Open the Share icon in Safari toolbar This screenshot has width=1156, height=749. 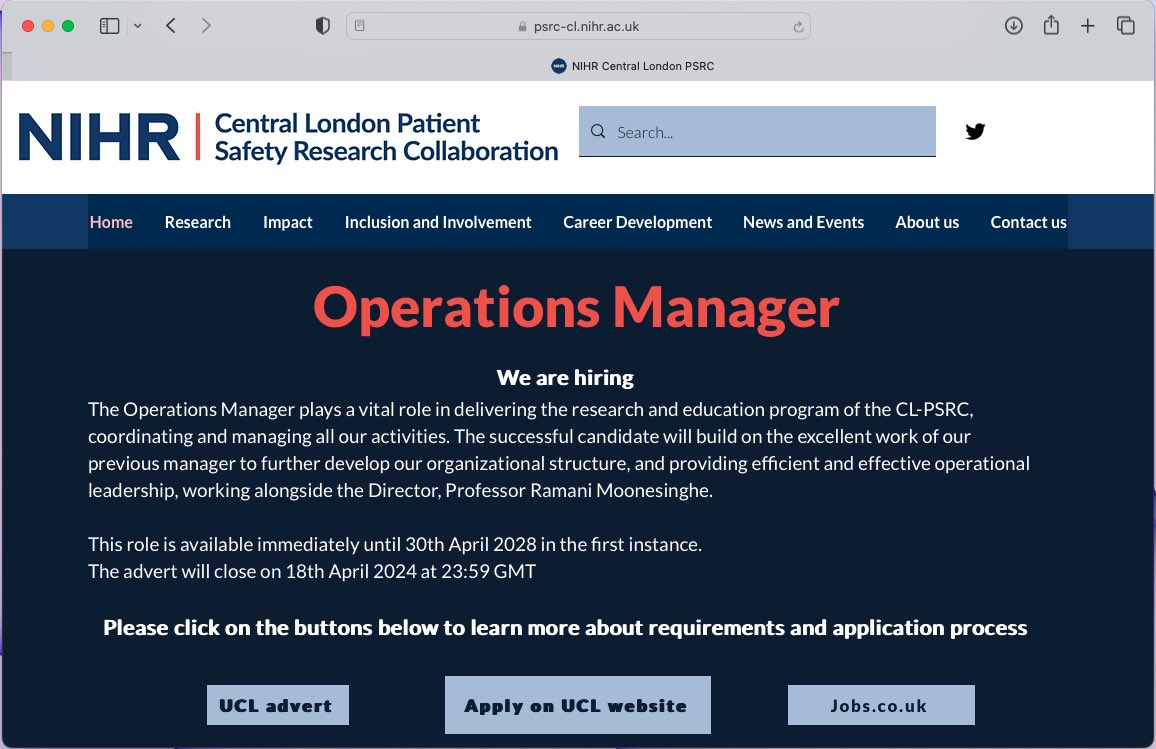point(1051,25)
